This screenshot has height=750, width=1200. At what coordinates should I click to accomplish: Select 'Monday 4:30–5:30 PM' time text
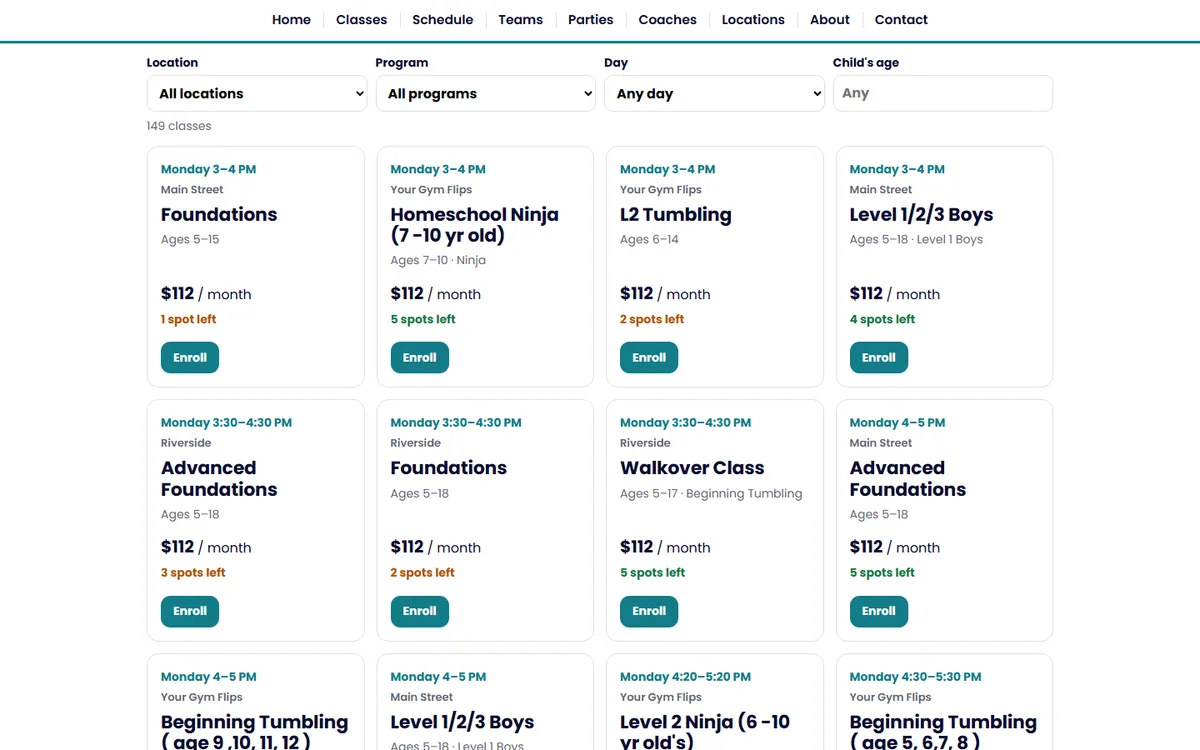tap(915, 677)
